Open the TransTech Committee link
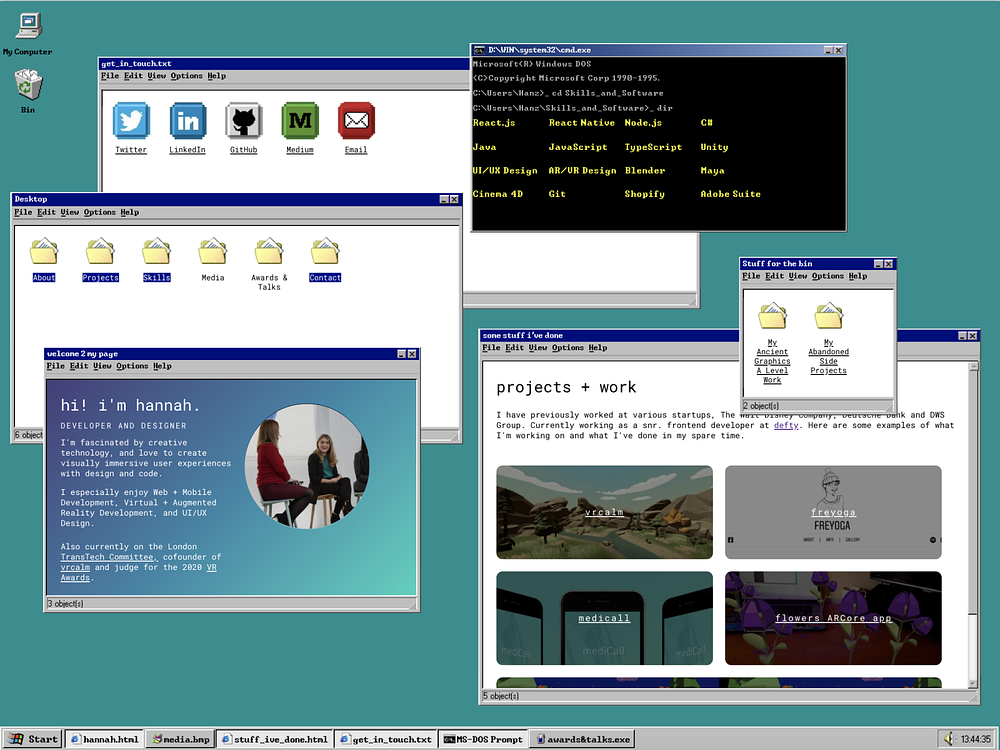1000x750 pixels. pyautogui.click(x=107, y=557)
